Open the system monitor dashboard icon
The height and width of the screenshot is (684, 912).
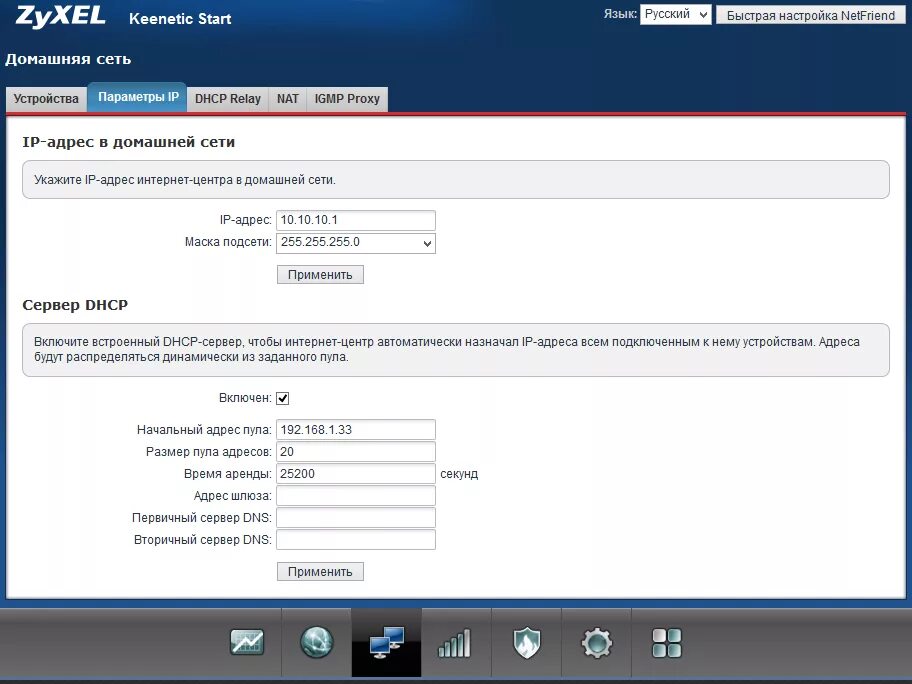(246, 643)
